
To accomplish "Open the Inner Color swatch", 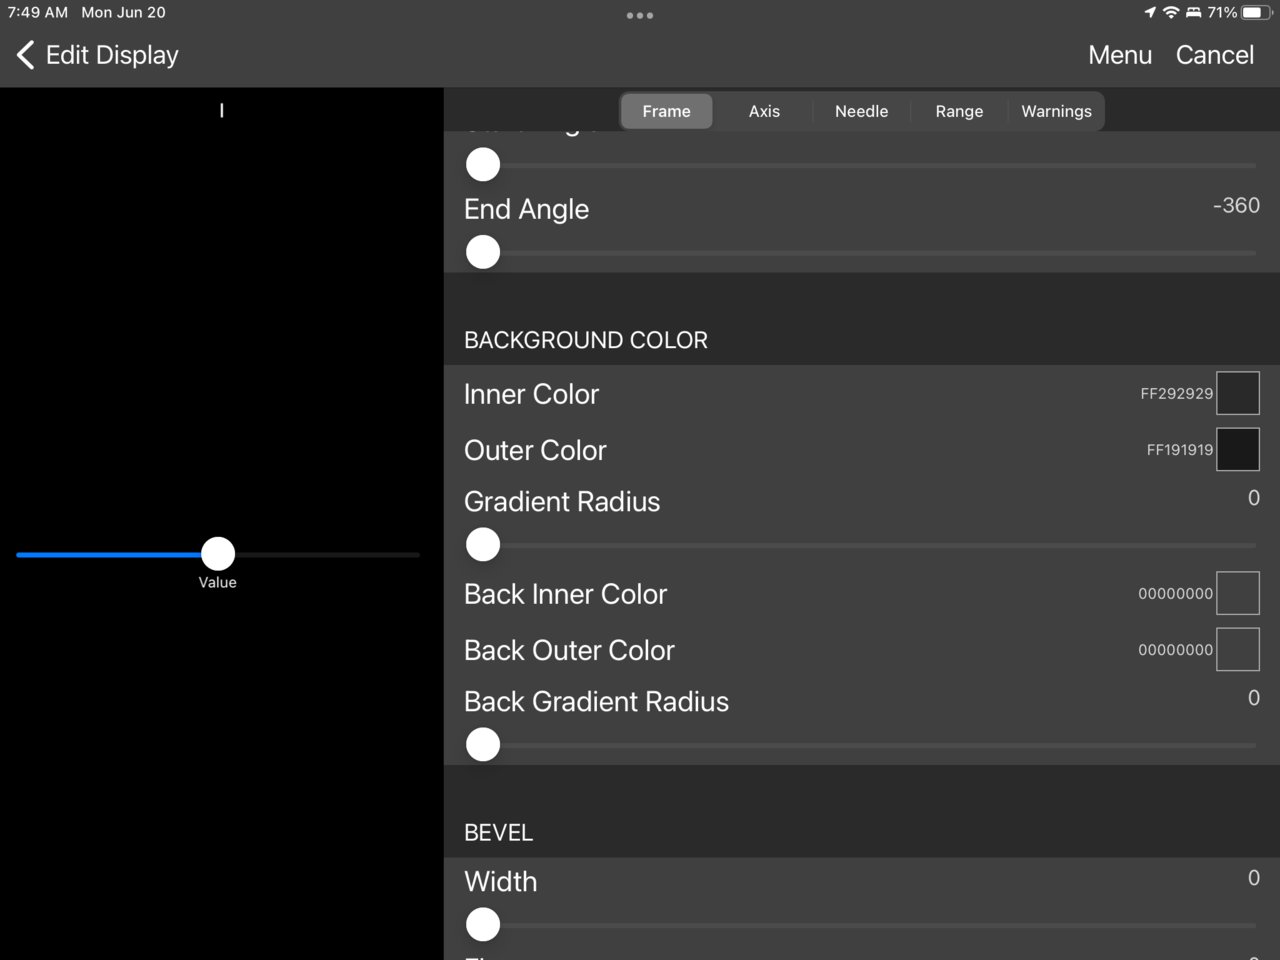I will [x=1238, y=393].
